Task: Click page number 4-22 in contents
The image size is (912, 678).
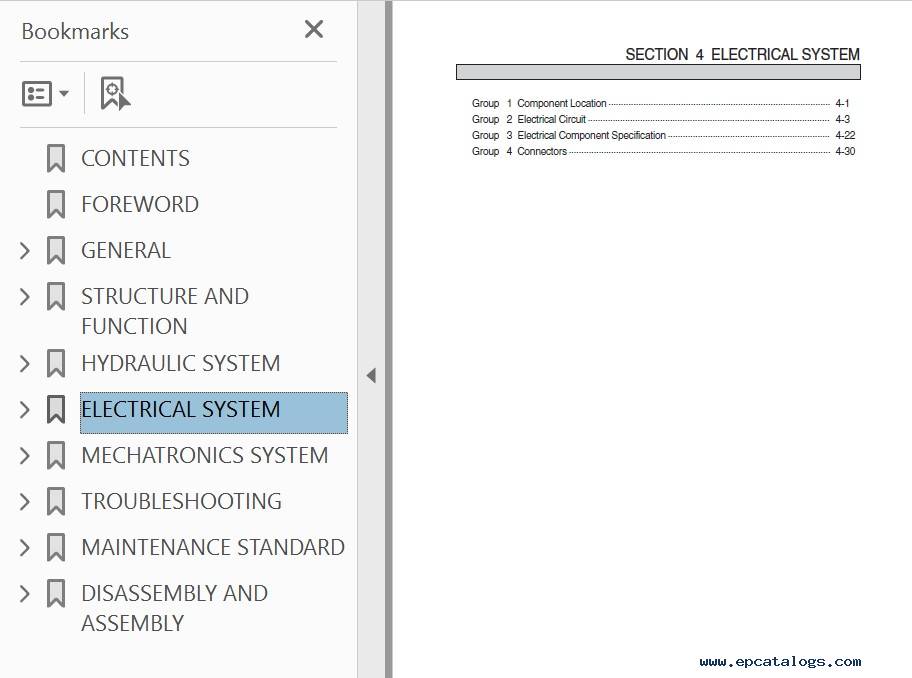Action: coord(845,135)
